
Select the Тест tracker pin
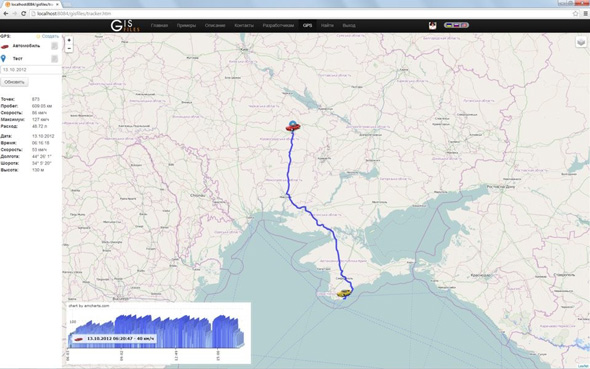click(3, 58)
